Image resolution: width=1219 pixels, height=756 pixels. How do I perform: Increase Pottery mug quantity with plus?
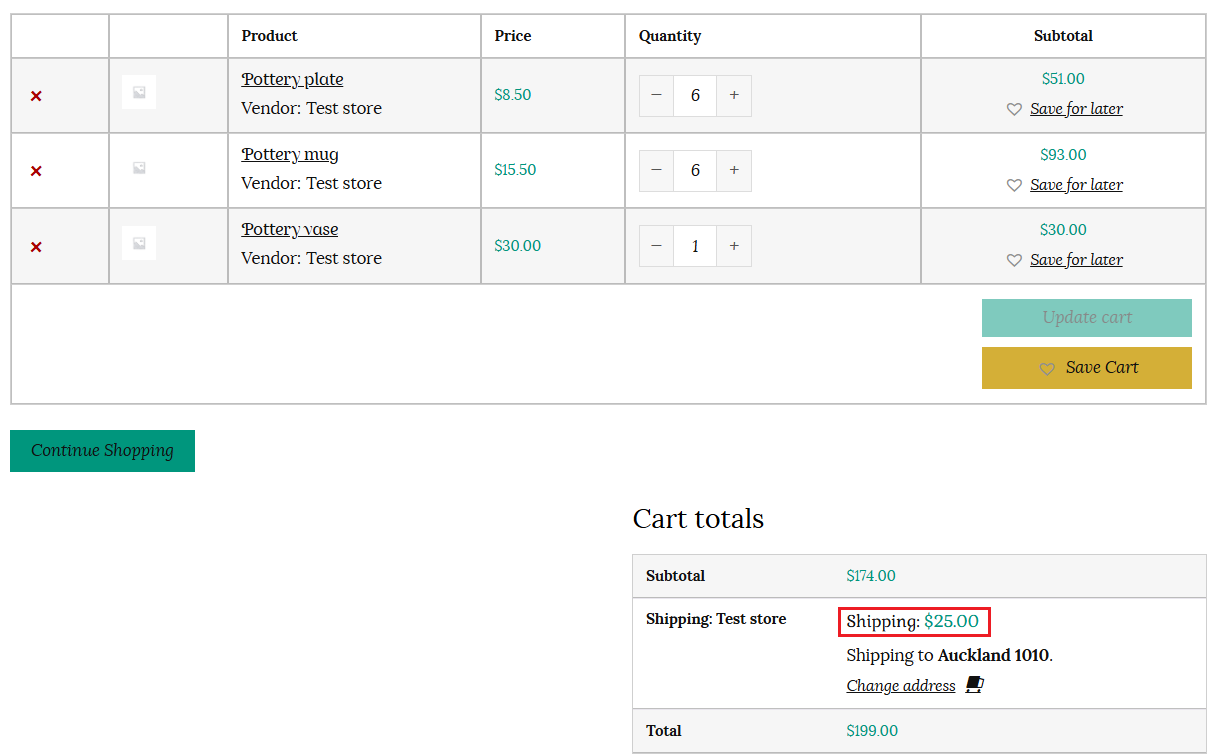click(734, 170)
